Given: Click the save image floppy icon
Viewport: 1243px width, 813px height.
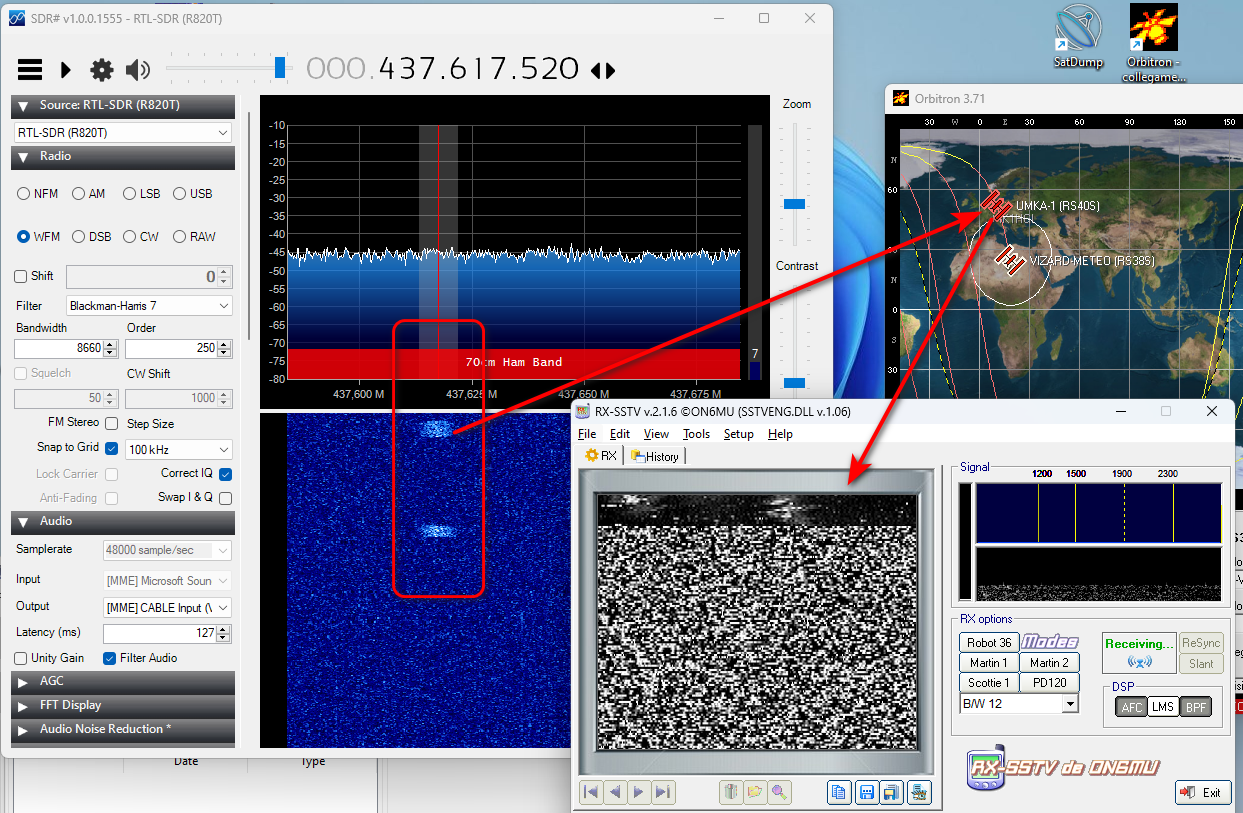Looking at the screenshot, I should tap(866, 792).
